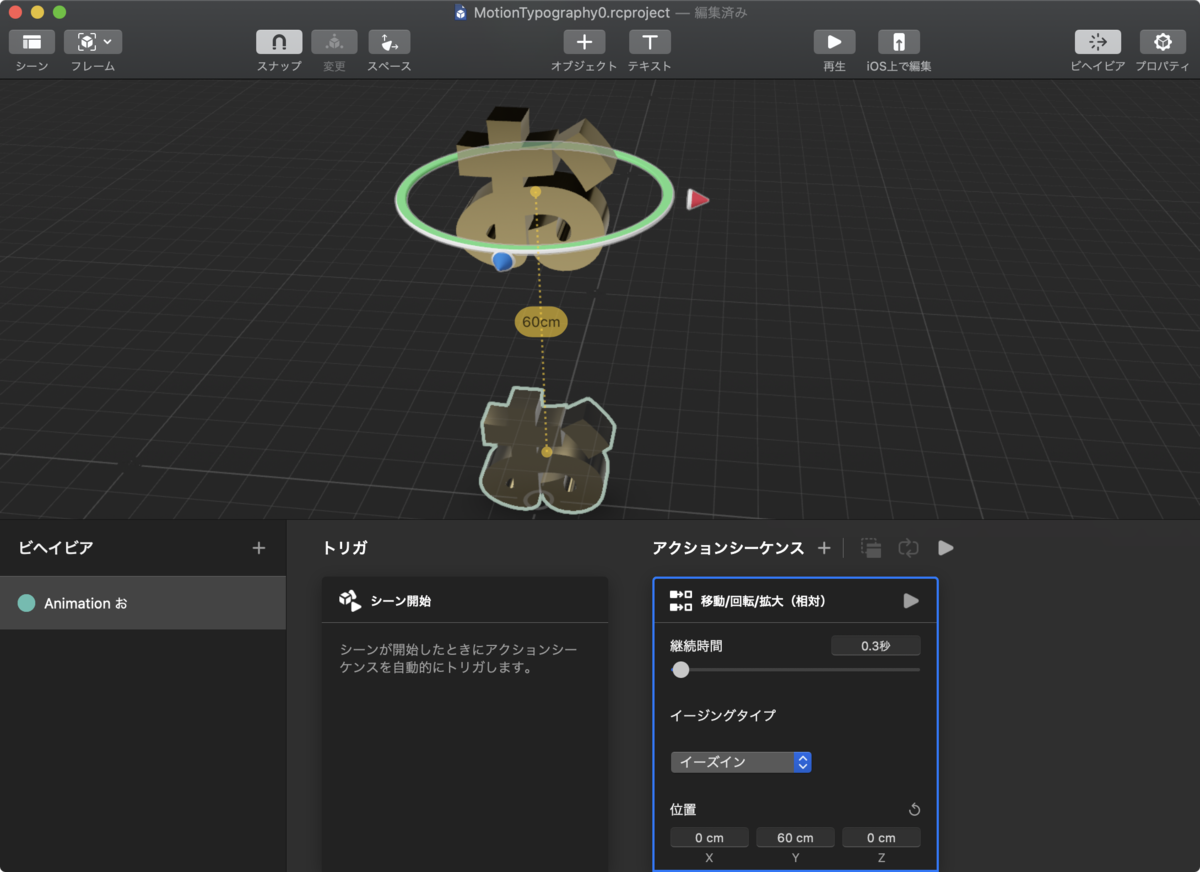Click the 移動/回転/拡大（相対）action title
The width and height of the screenshot is (1200, 872).
[x=763, y=601]
